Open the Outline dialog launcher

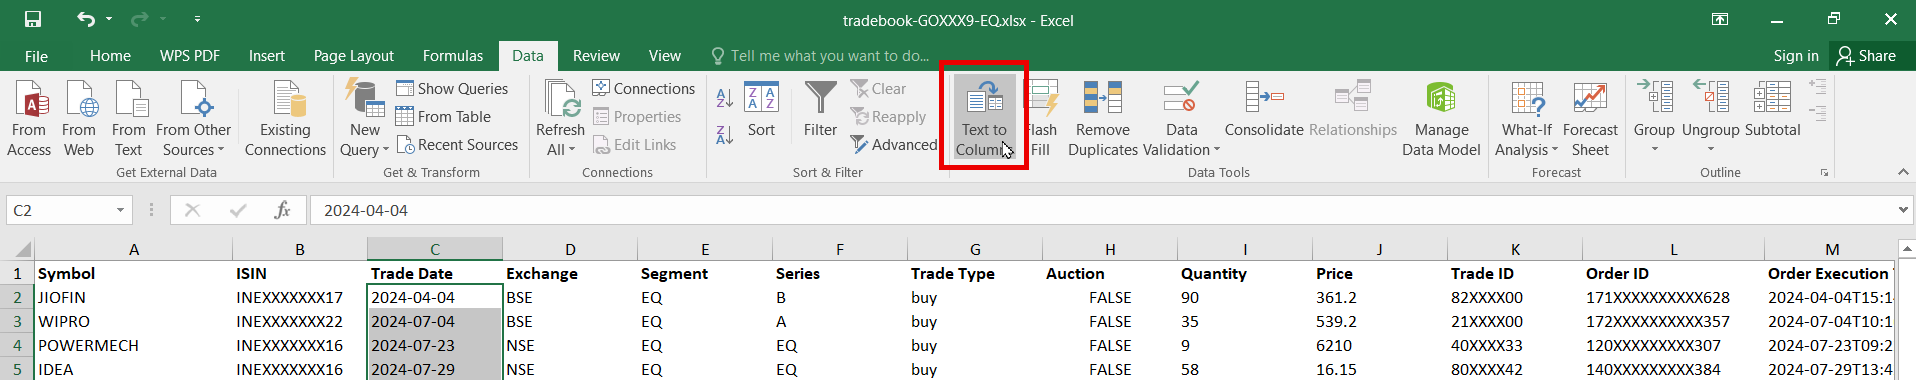[1825, 173]
